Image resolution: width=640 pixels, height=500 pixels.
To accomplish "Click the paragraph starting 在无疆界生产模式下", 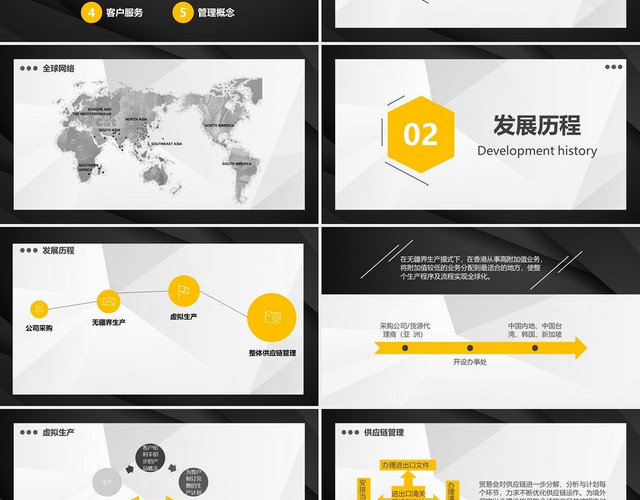I will (471, 268).
